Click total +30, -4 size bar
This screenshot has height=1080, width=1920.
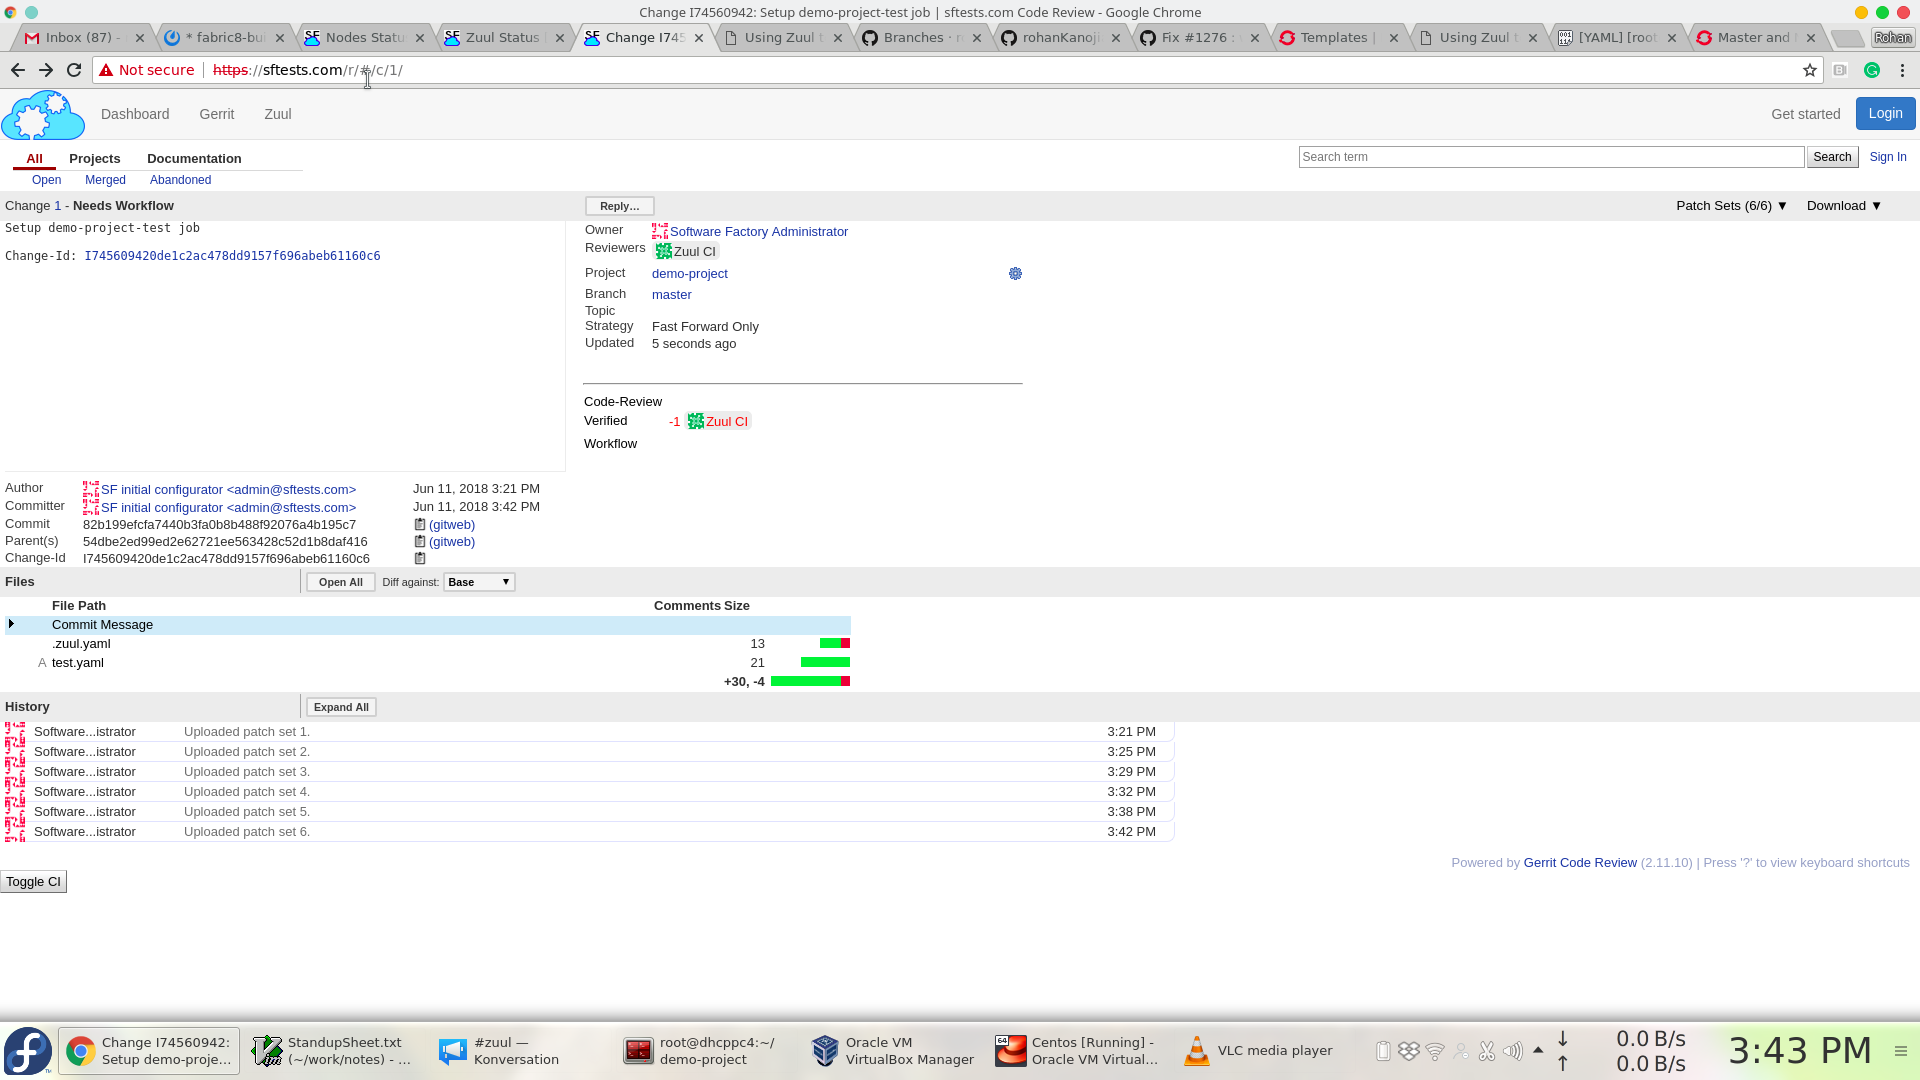pos(810,681)
